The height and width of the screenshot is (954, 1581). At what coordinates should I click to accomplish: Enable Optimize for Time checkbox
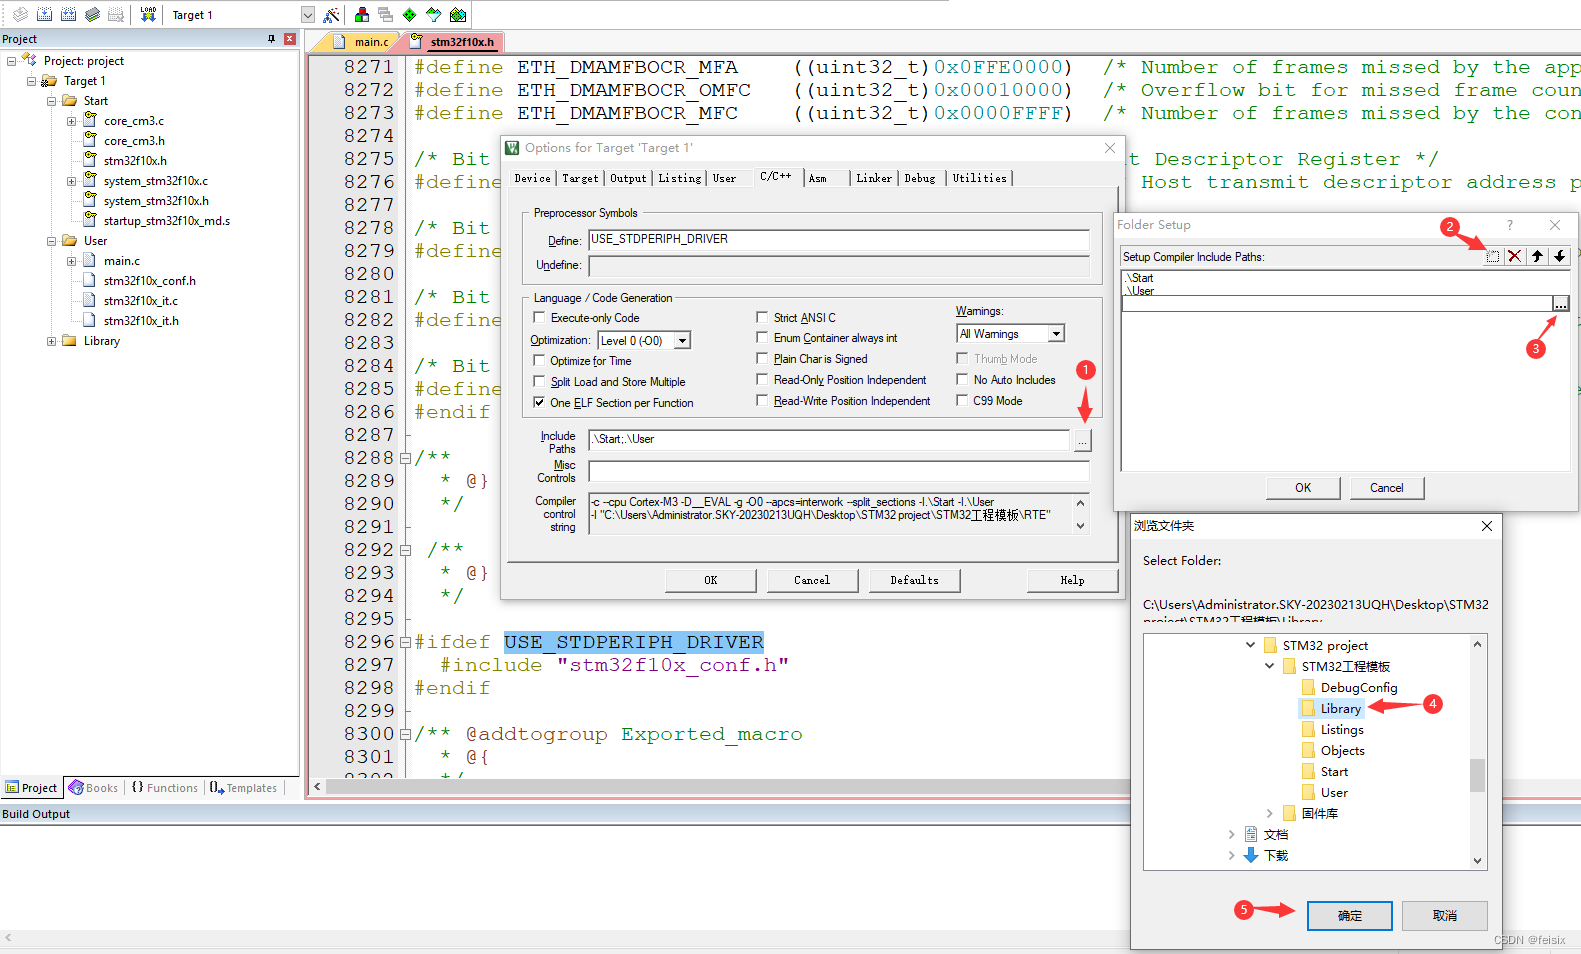click(540, 360)
